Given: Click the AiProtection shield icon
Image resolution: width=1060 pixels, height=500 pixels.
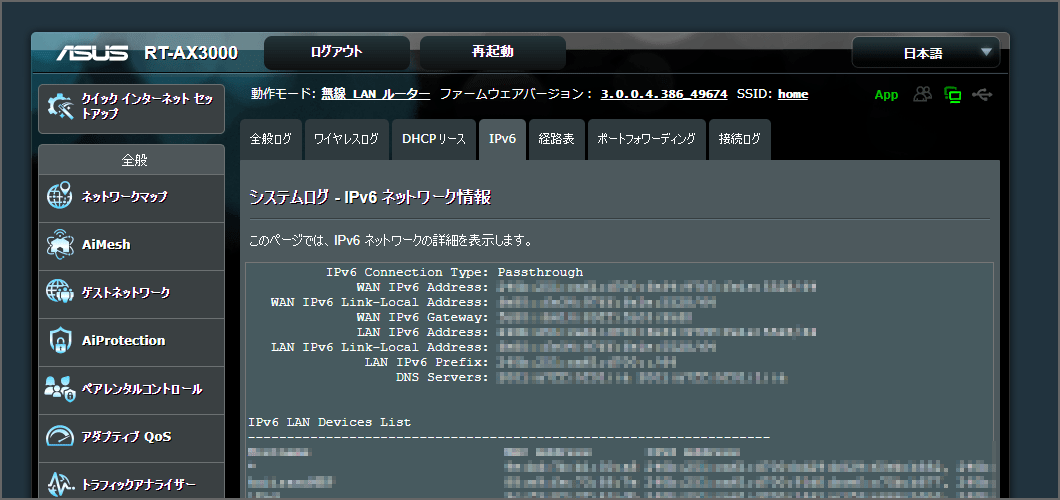Looking at the screenshot, I should click(x=59, y=341).
